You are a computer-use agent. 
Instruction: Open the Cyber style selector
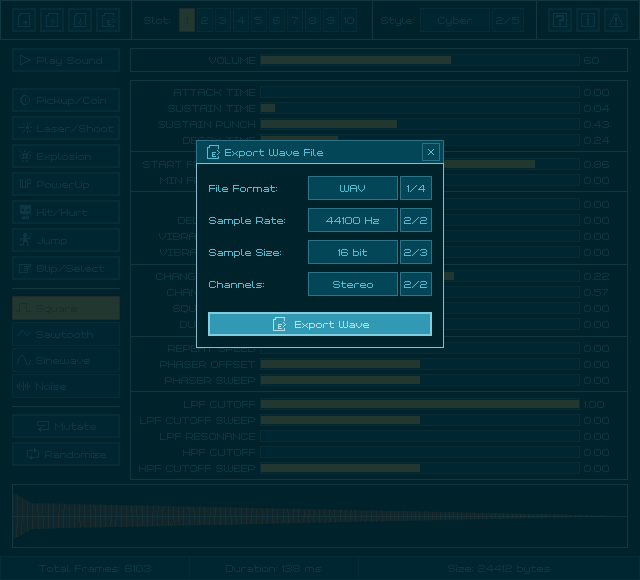tap(455, 20)
